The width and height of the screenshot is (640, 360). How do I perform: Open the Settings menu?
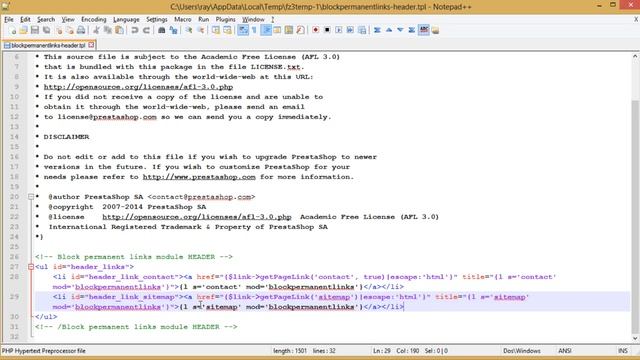(157, 19)
